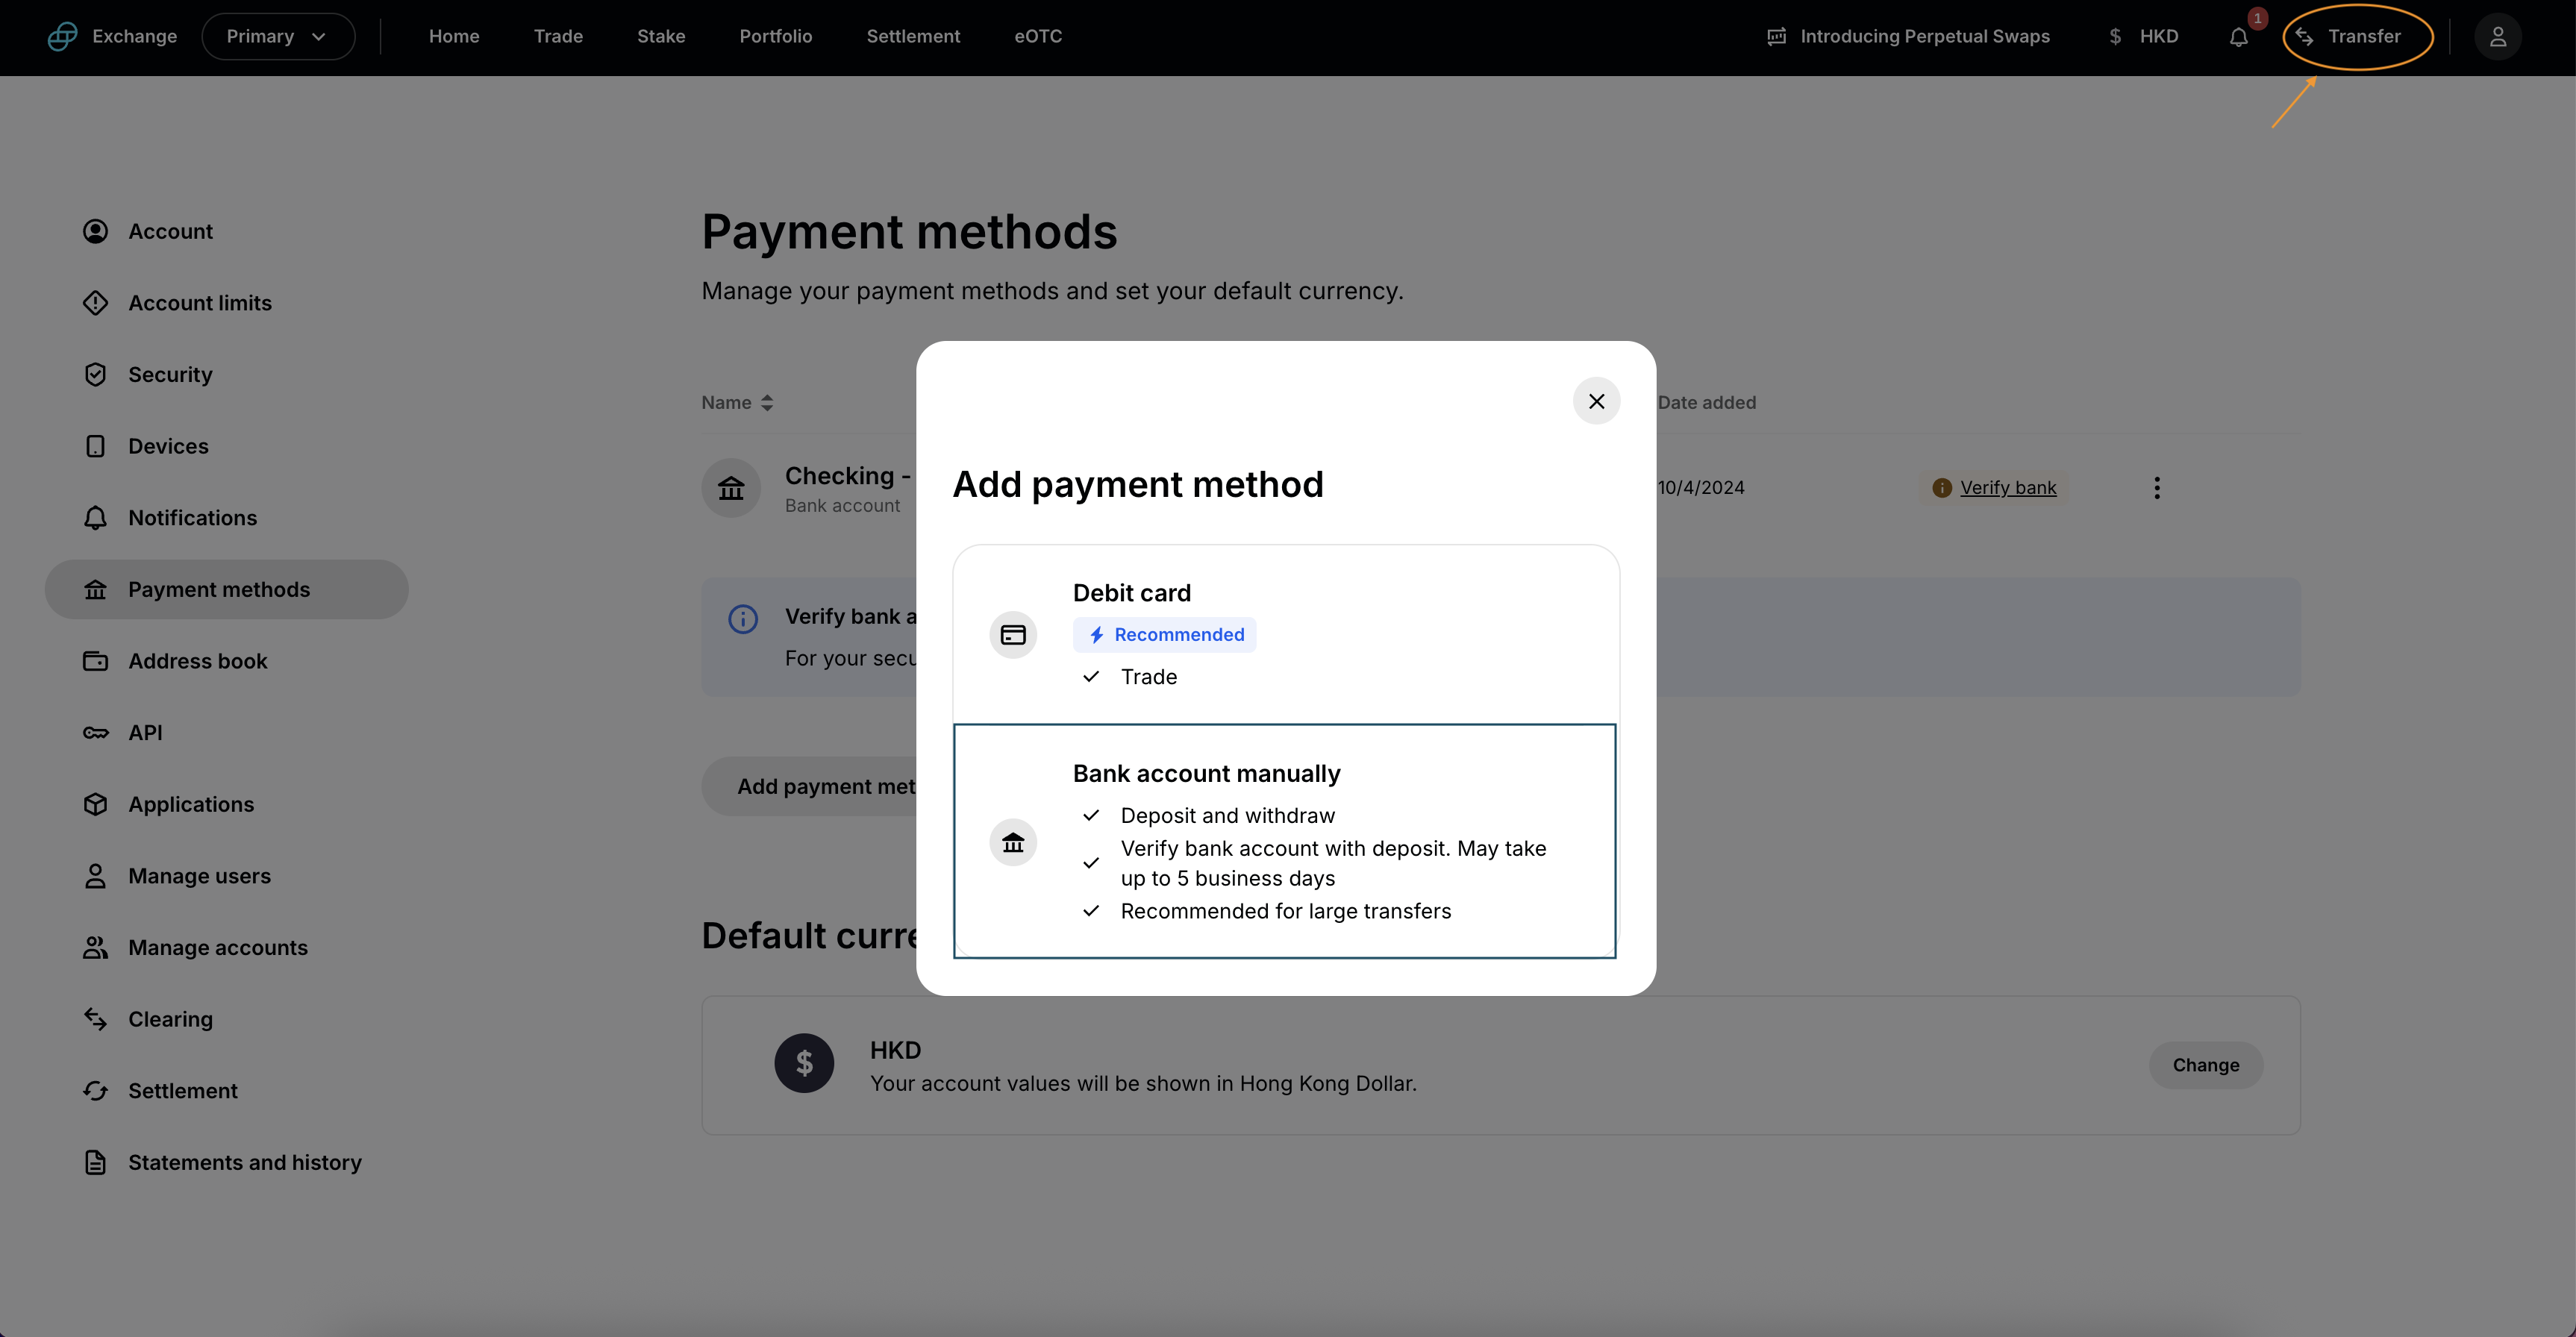Screen dimensions: 2576x1337
Task: Close the Add payment method dialog
Action: 1596,401
